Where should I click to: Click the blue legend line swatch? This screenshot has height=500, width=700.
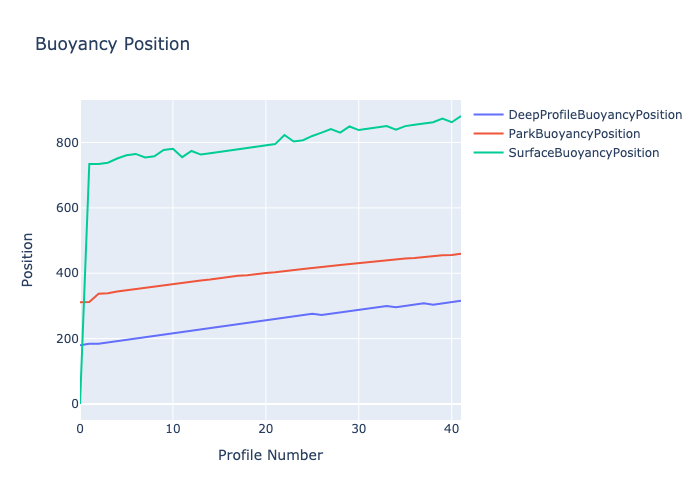(489, 115)
